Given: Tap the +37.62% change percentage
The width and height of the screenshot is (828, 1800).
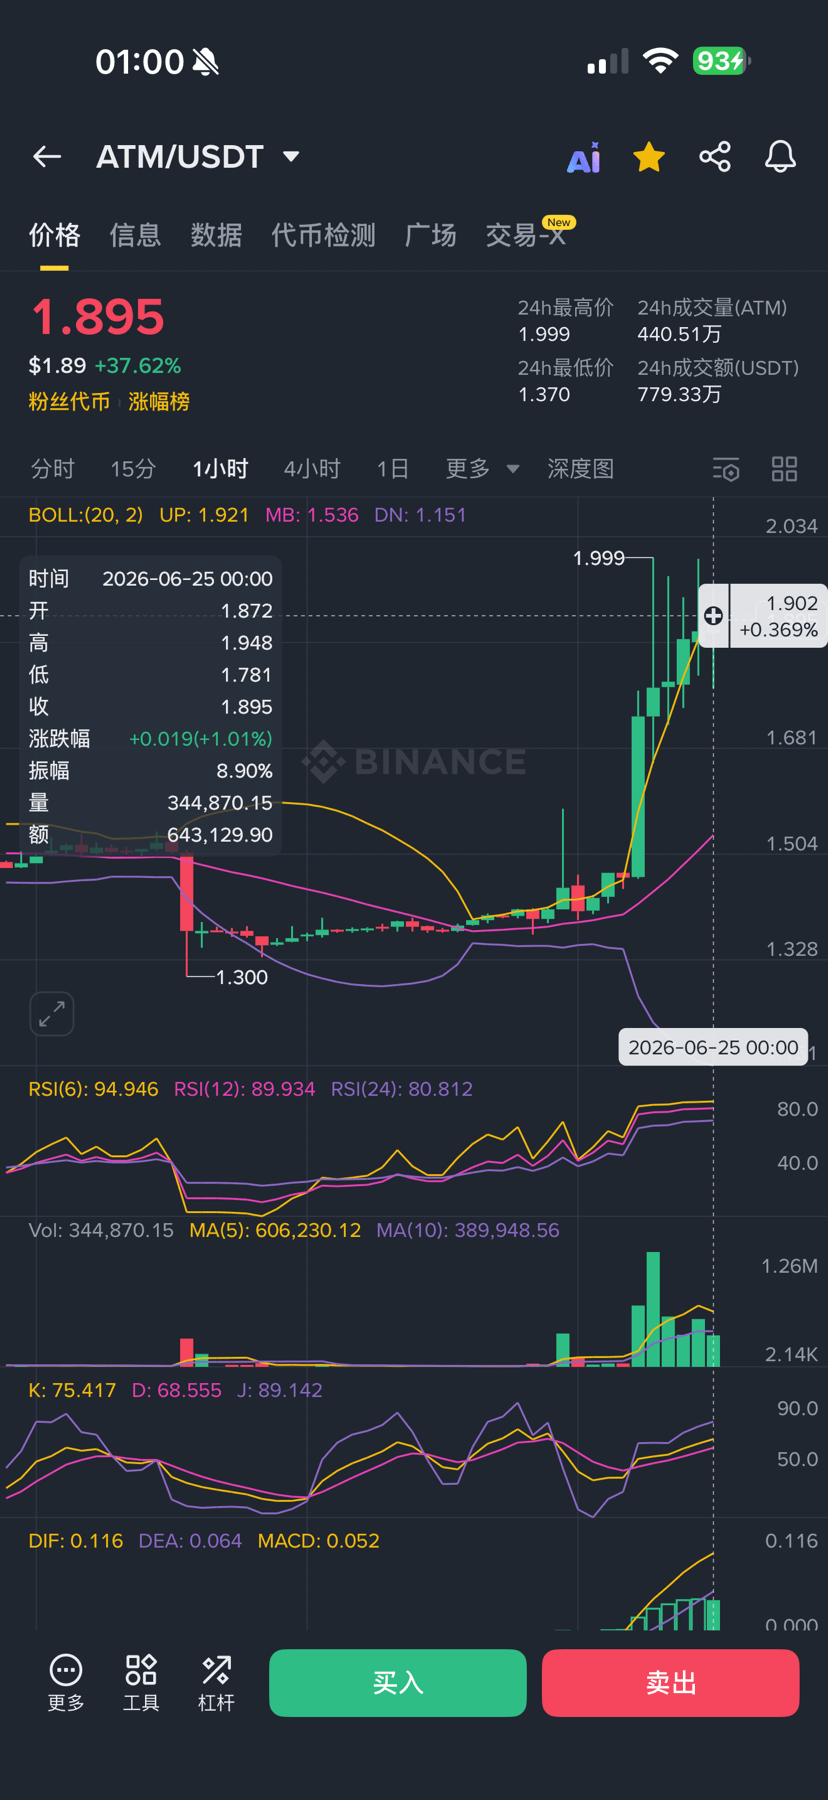Looking at the screenshot, I should point(138,366).
